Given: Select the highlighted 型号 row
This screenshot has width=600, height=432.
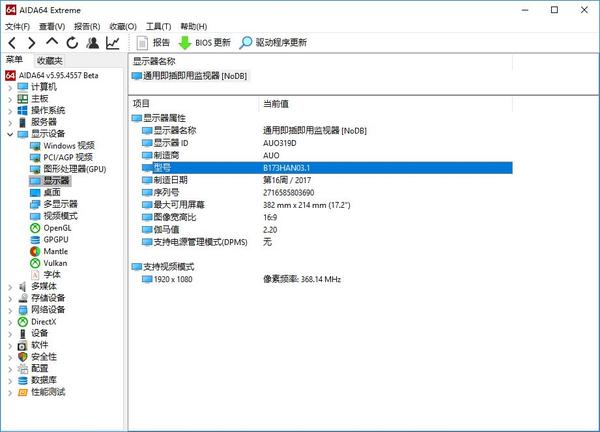Looking at the screenshot, I should coord(327,168).
